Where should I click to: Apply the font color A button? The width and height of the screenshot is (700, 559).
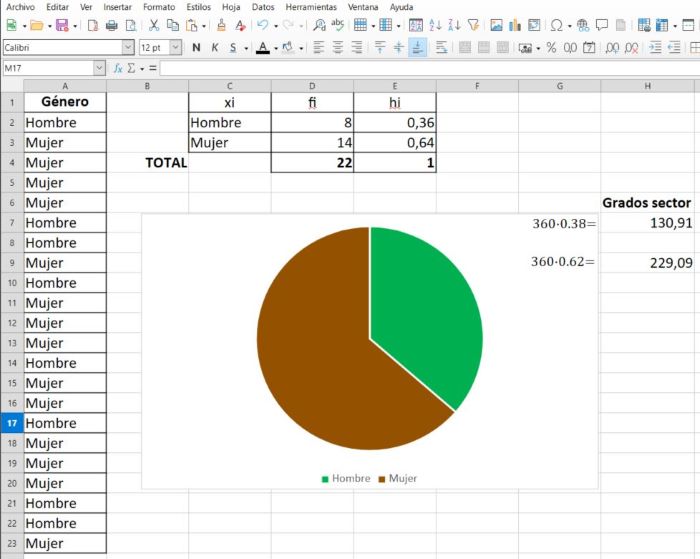263,47
